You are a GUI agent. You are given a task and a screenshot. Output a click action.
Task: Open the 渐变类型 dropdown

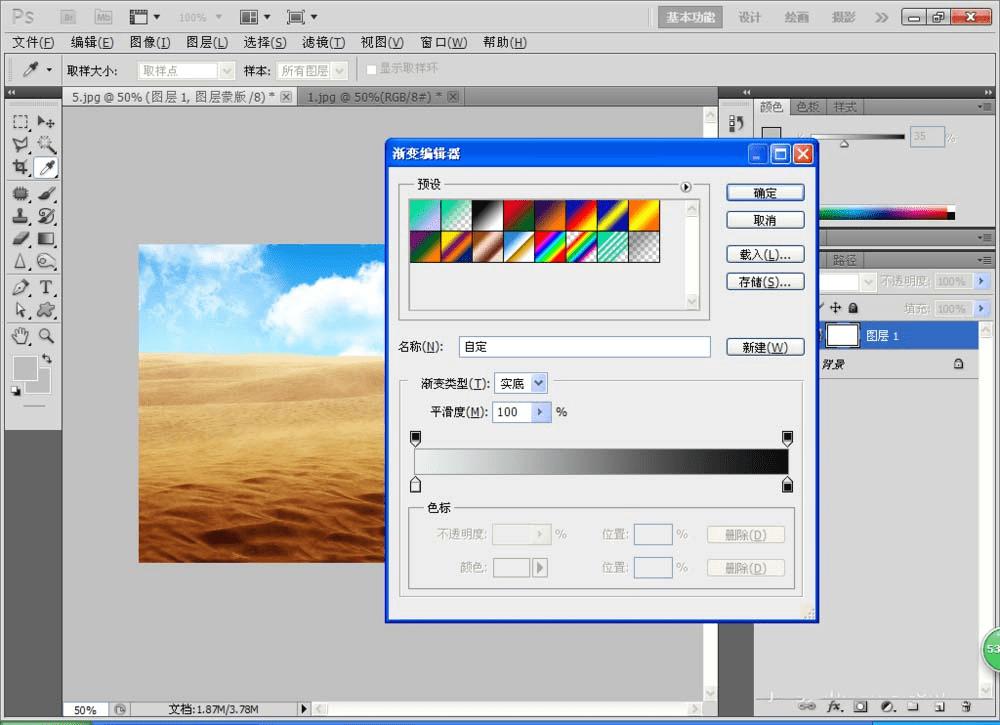point(539,383)
